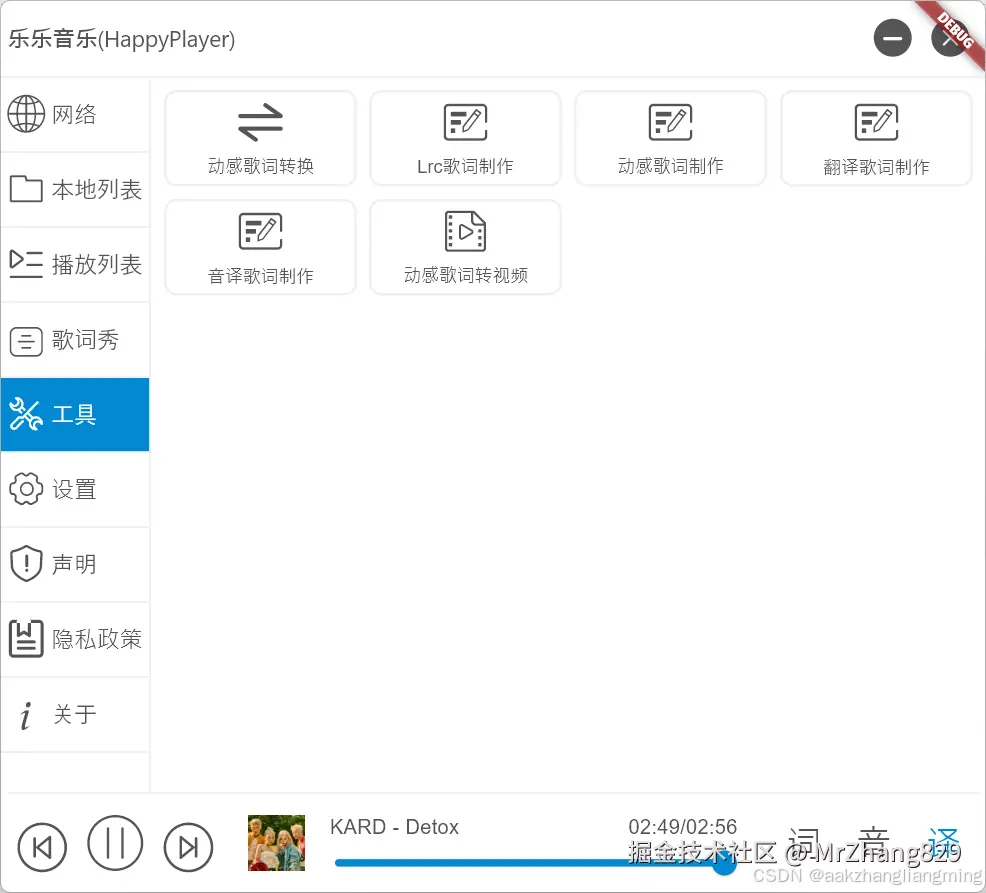
Task: Launch the 动感歌词转视频 video converter
Action: (x=465, y=247)
